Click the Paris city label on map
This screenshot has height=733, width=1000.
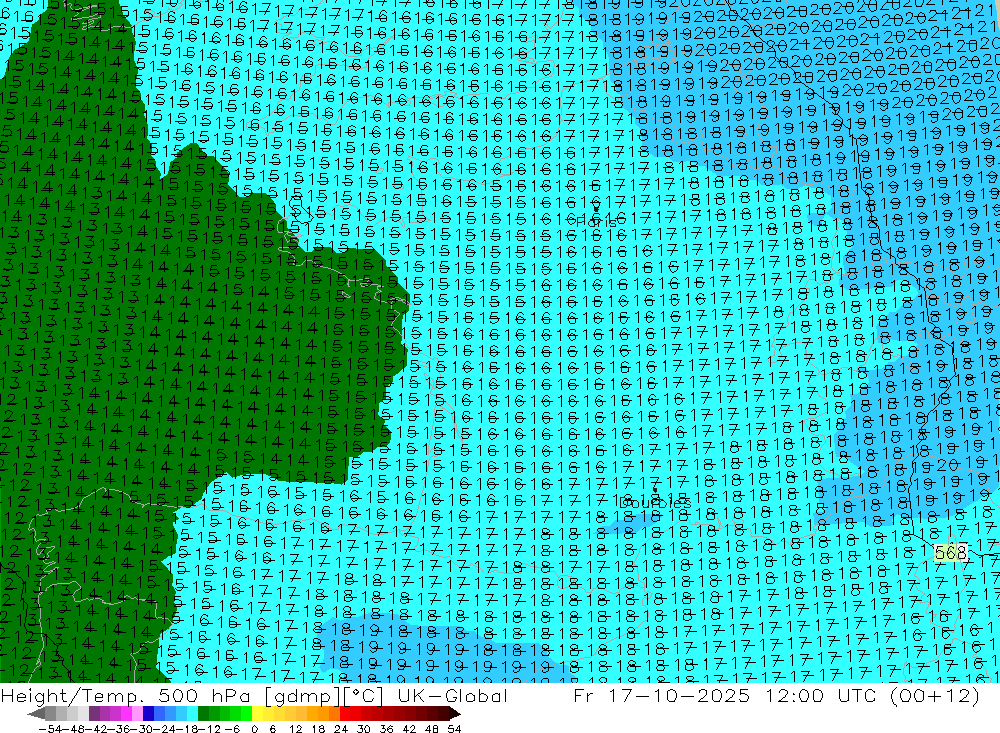pyautogui.click(x=597, y=223)
